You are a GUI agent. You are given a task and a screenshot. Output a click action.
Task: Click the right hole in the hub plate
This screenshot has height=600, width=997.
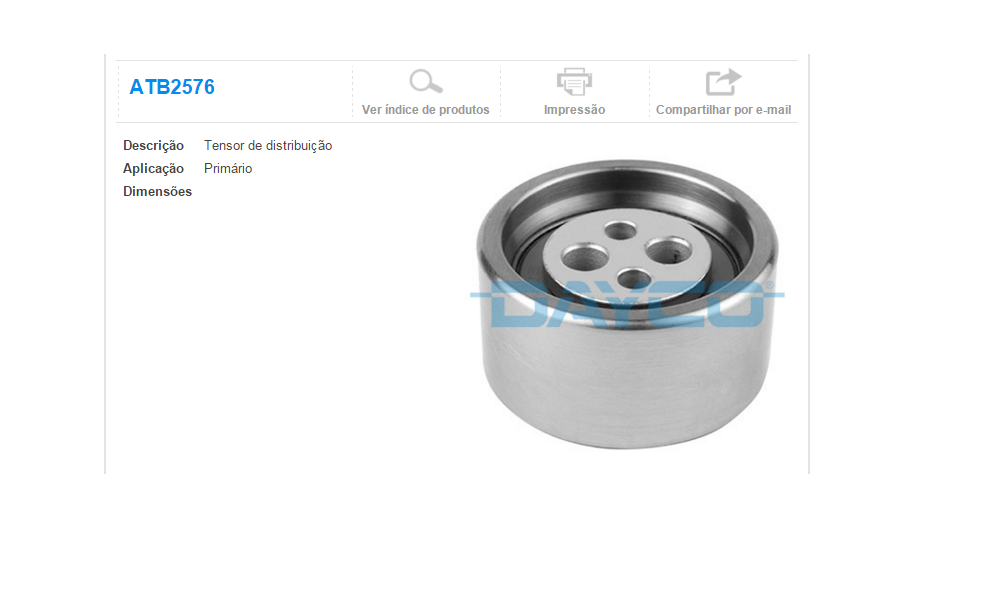[668, 249]
